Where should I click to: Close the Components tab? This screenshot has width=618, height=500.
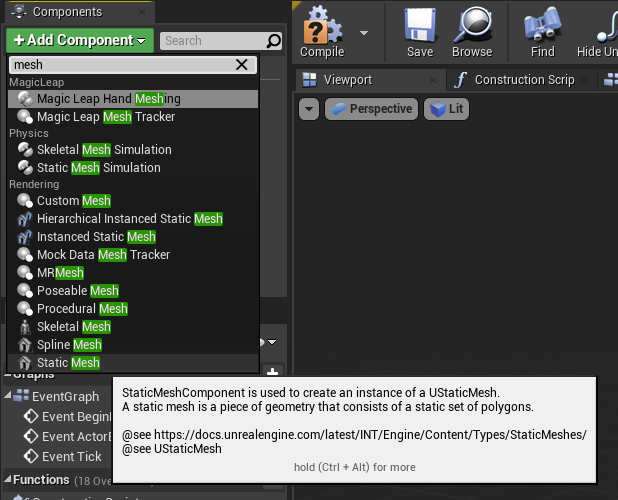(x=142, y=12)
